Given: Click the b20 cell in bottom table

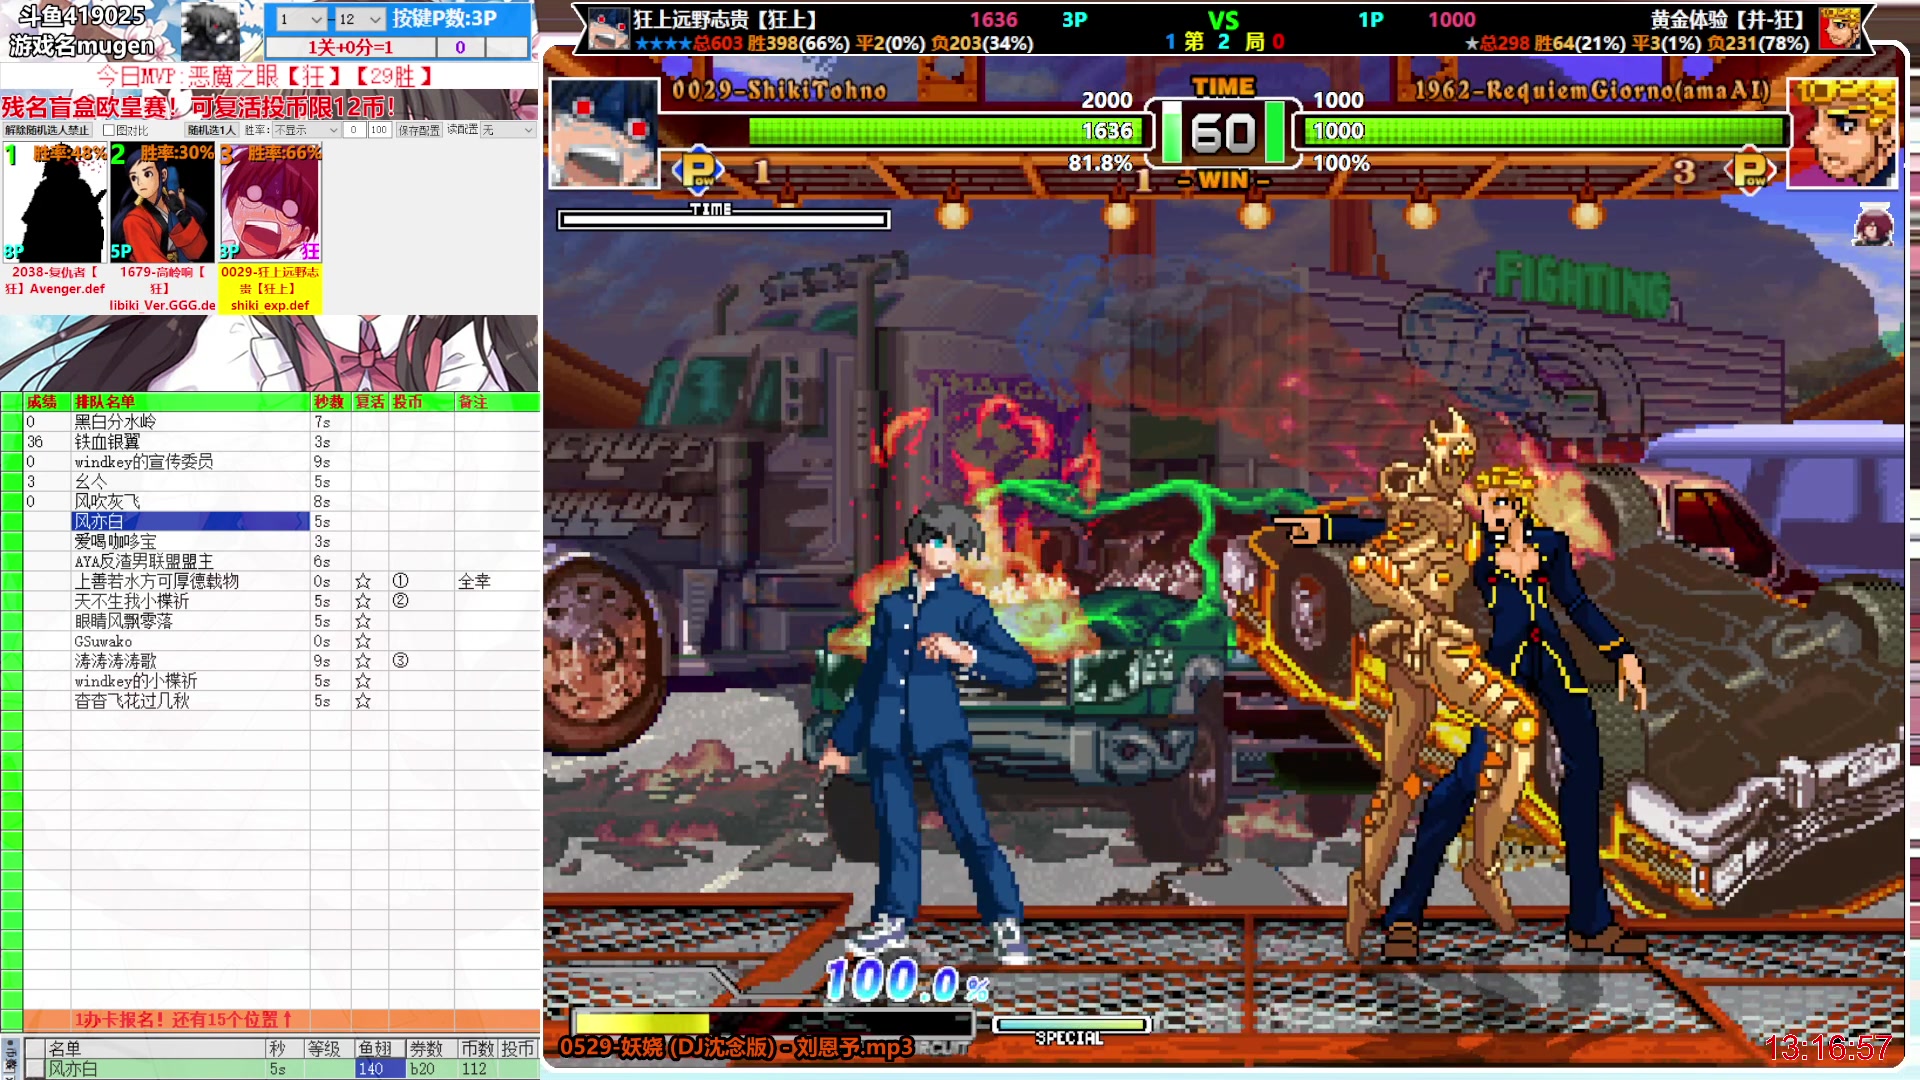Looking at the screenshot, I should (431, 1069).
